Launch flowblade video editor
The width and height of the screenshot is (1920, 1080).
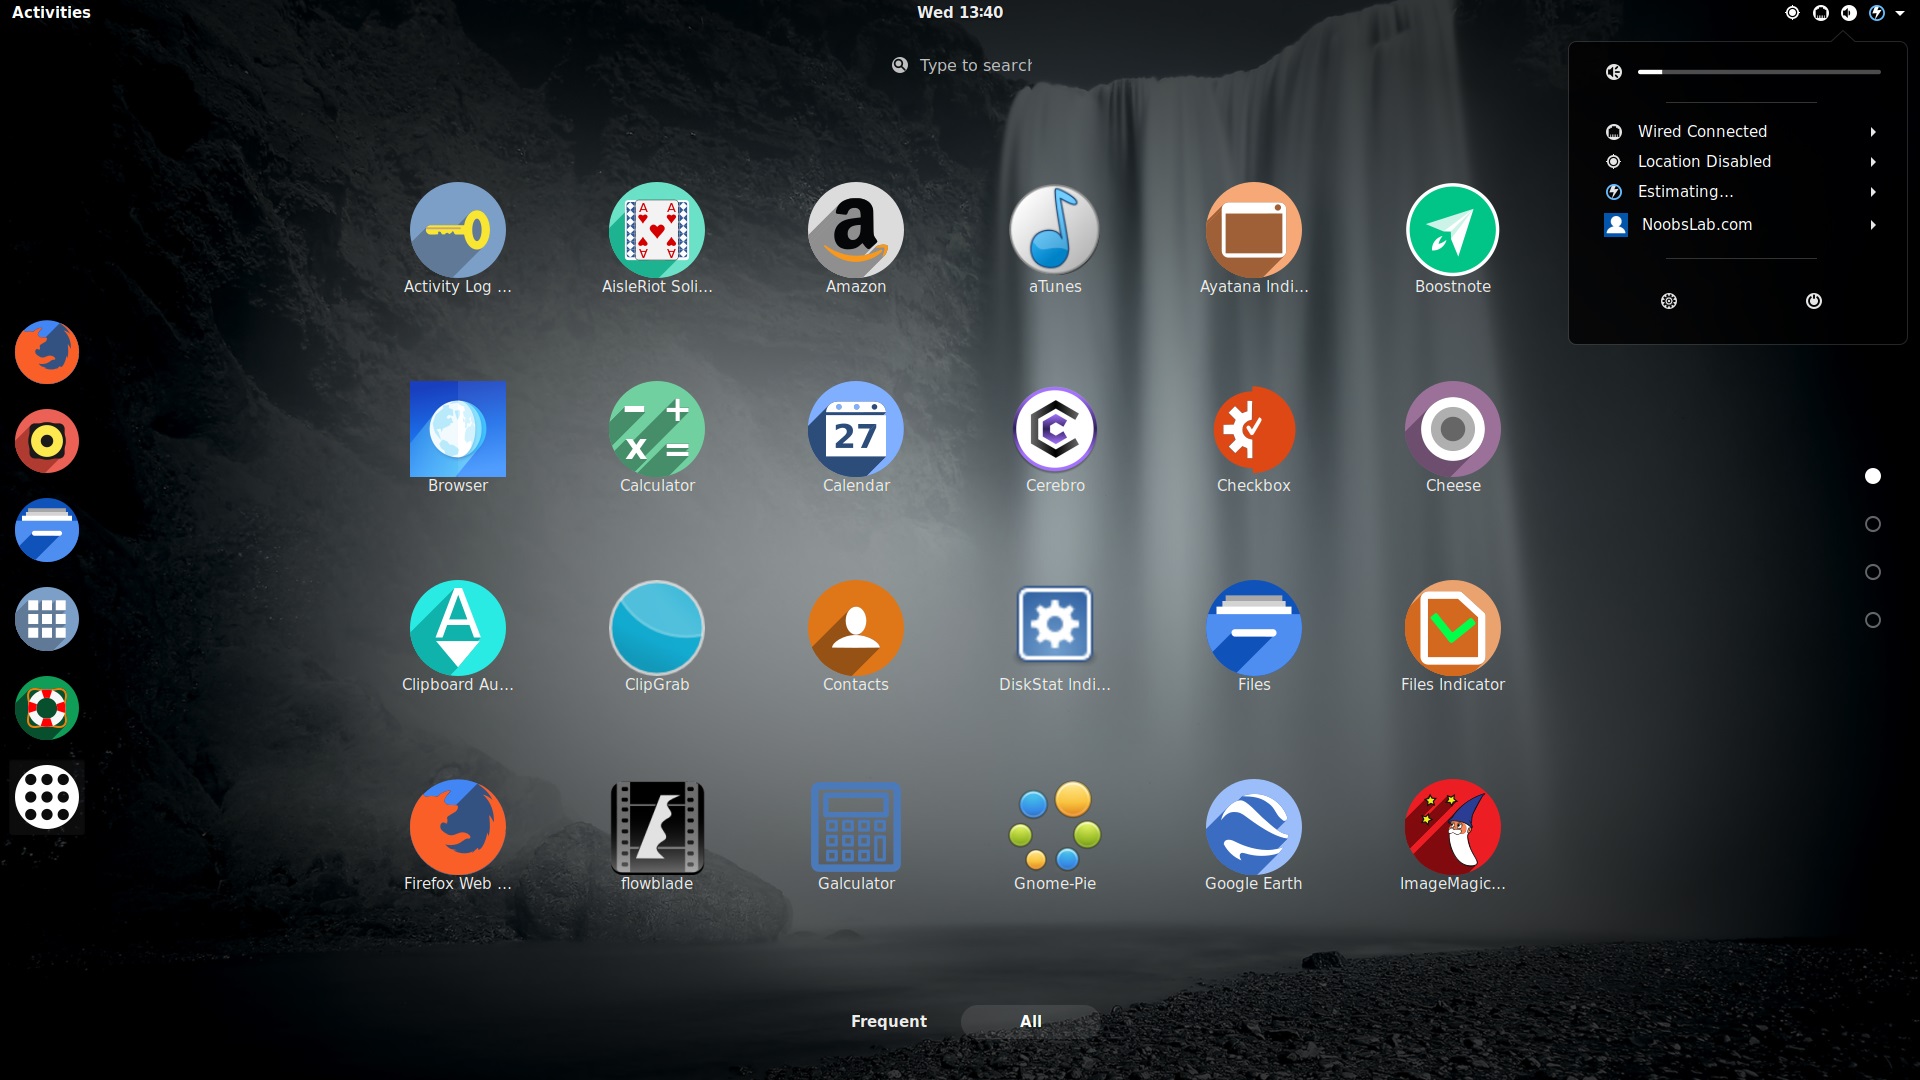click(656, 836)
